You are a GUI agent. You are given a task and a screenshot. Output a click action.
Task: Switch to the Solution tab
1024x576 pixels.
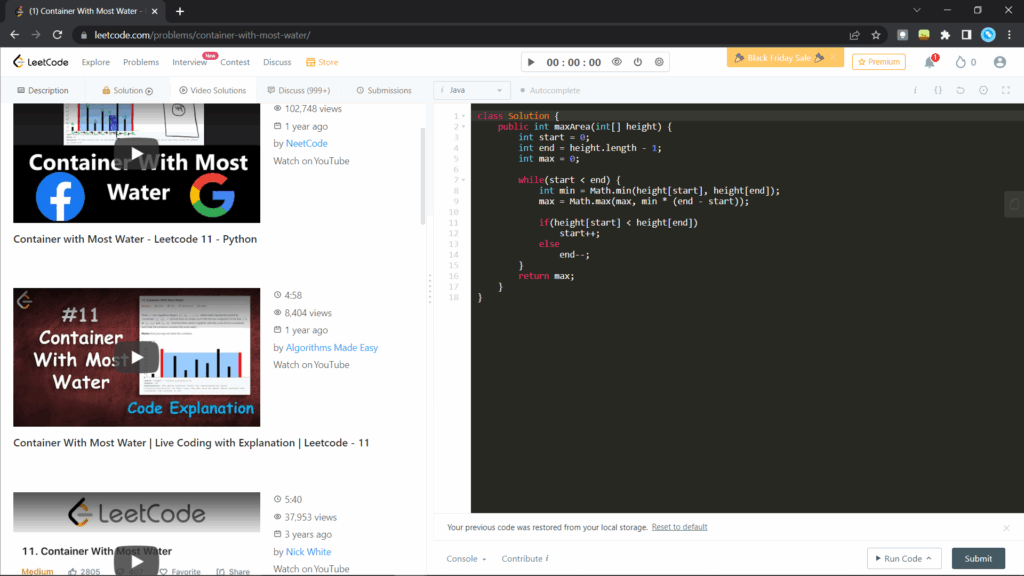127,90
